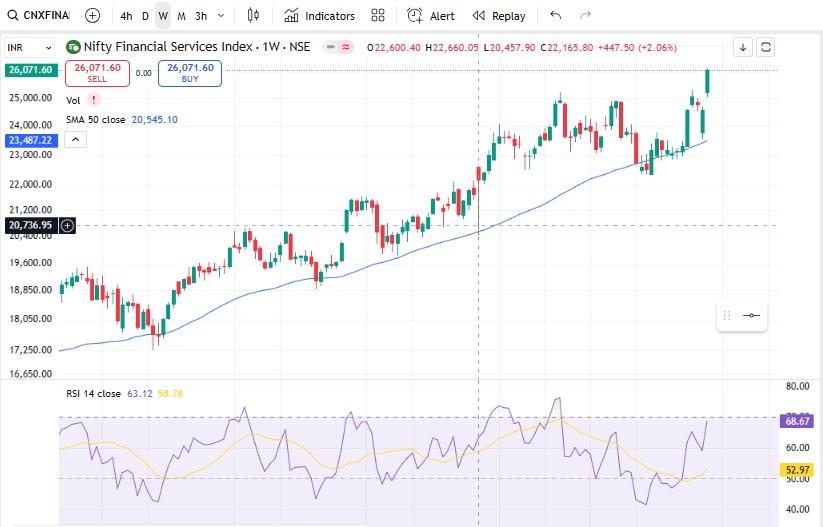The height and width of the screenshot is (527, 823).
Task: Click the 26,071.60 current price label
Action: point(30,70)
